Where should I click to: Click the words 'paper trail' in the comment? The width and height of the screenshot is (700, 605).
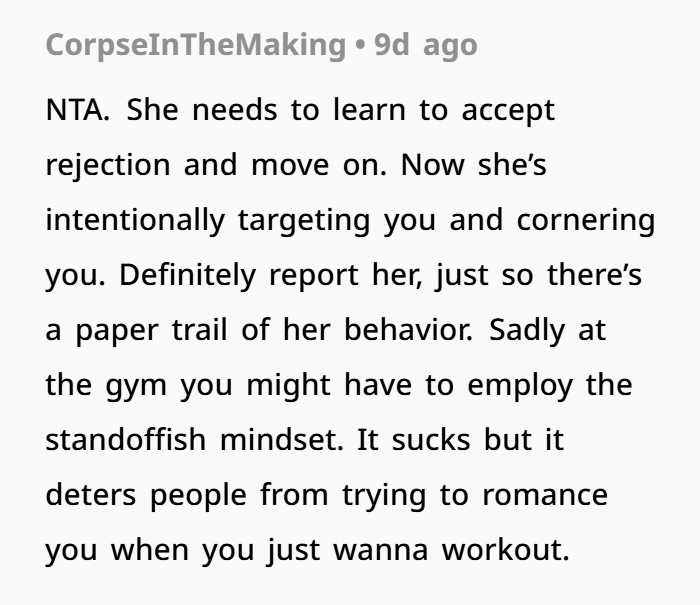tap(152, 331)
